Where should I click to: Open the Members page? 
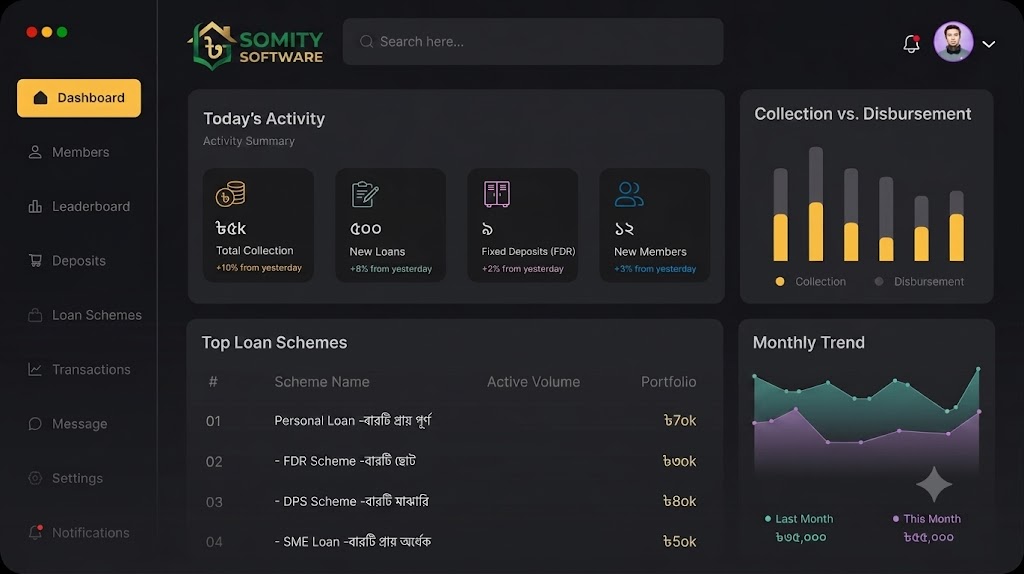coord(69,152)
